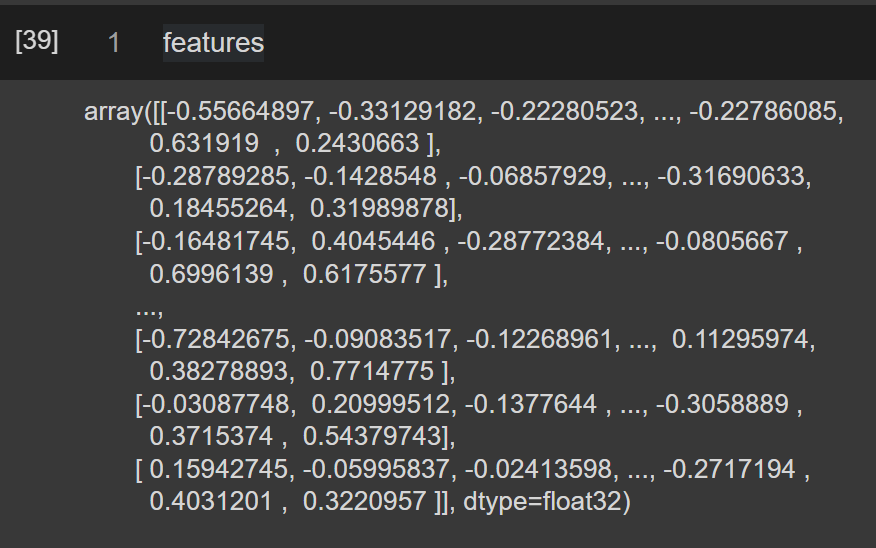Click the value -0.03087748 in the output
This screenshot has height=548, width=876.
[216, 404]
